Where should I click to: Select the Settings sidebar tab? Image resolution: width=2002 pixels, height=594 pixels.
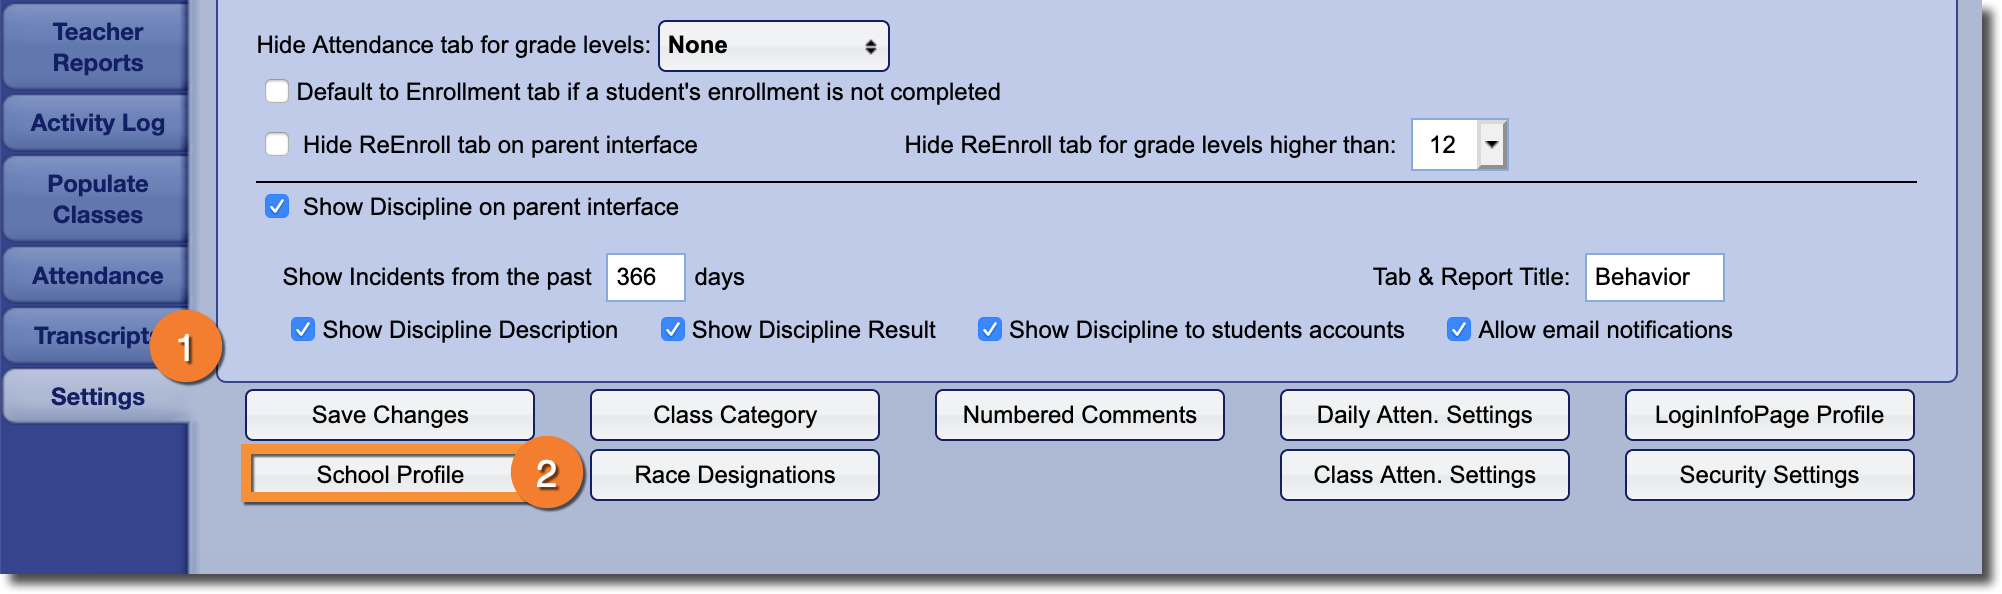[x=97, y=397]
